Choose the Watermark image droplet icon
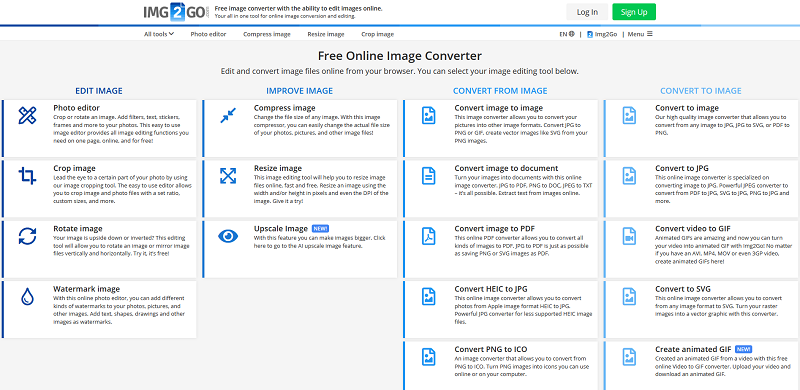Screen dimensions: 800x390 [x=27, y=296]
